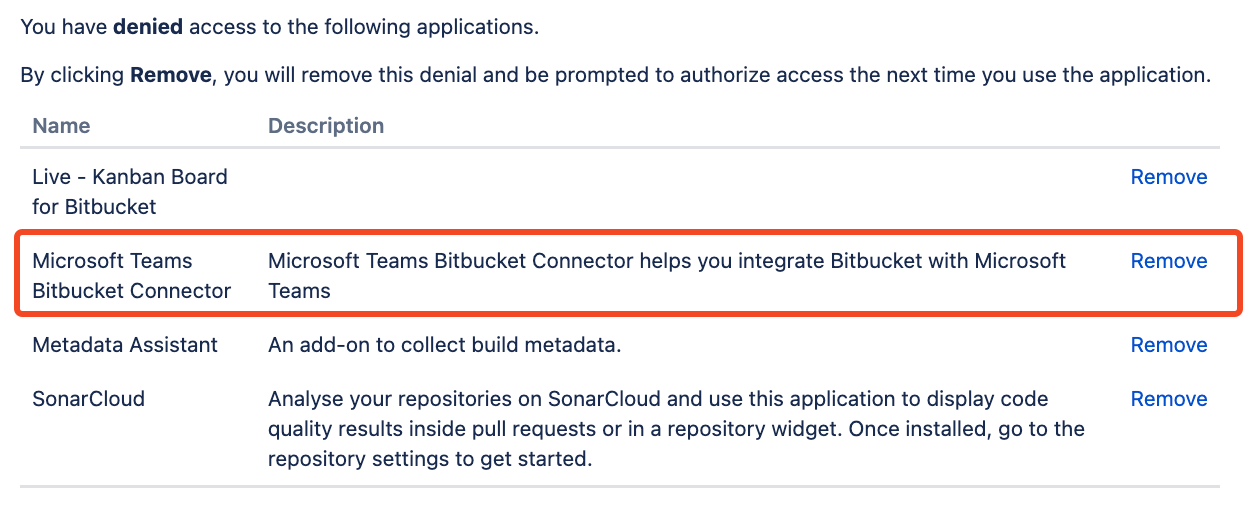Image resolution: width=1256 pixels, height=510 pixels.
Task: Click the Description column header
Action: click(326, 126)
